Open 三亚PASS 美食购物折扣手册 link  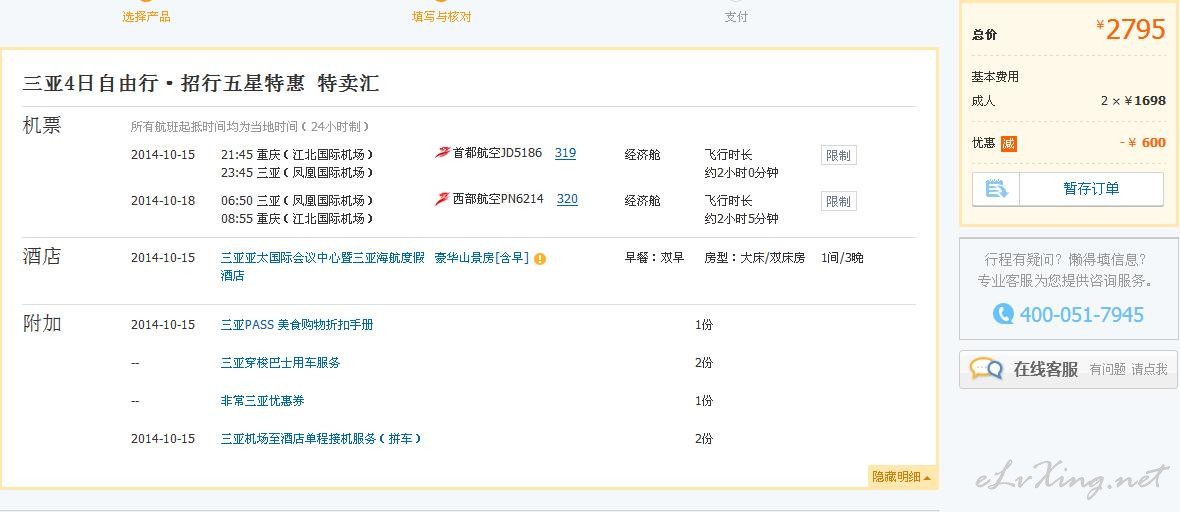coord(297,325)
